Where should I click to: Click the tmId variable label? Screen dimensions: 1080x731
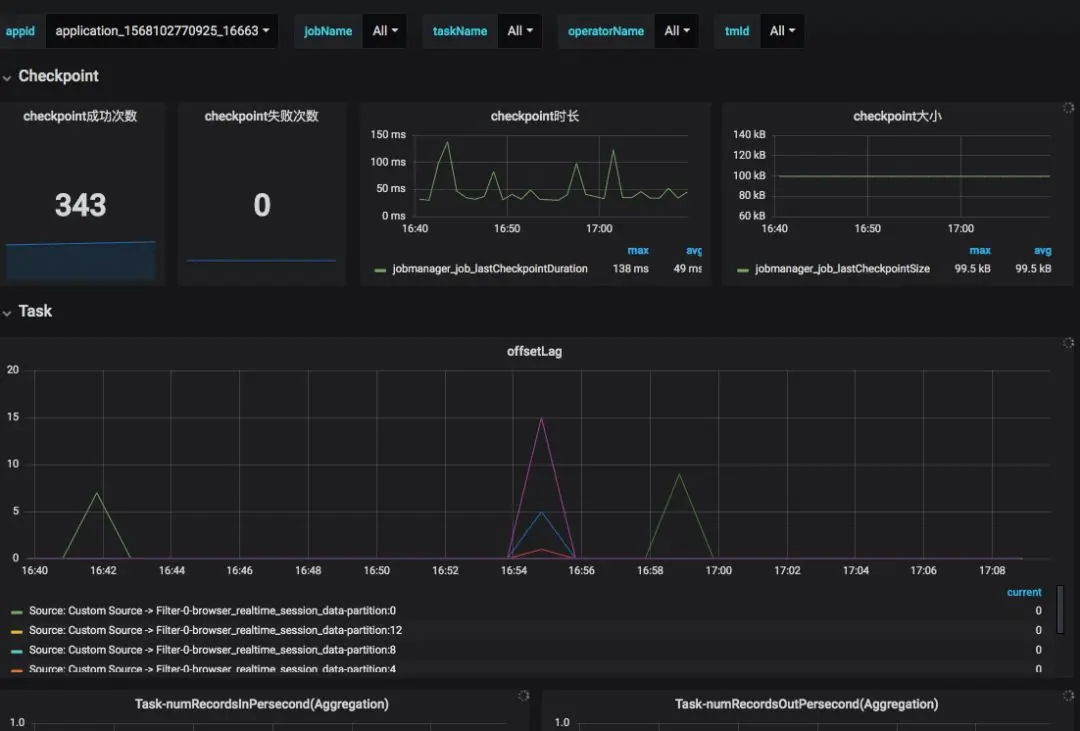pyautogui.click(x=737, y=31)
